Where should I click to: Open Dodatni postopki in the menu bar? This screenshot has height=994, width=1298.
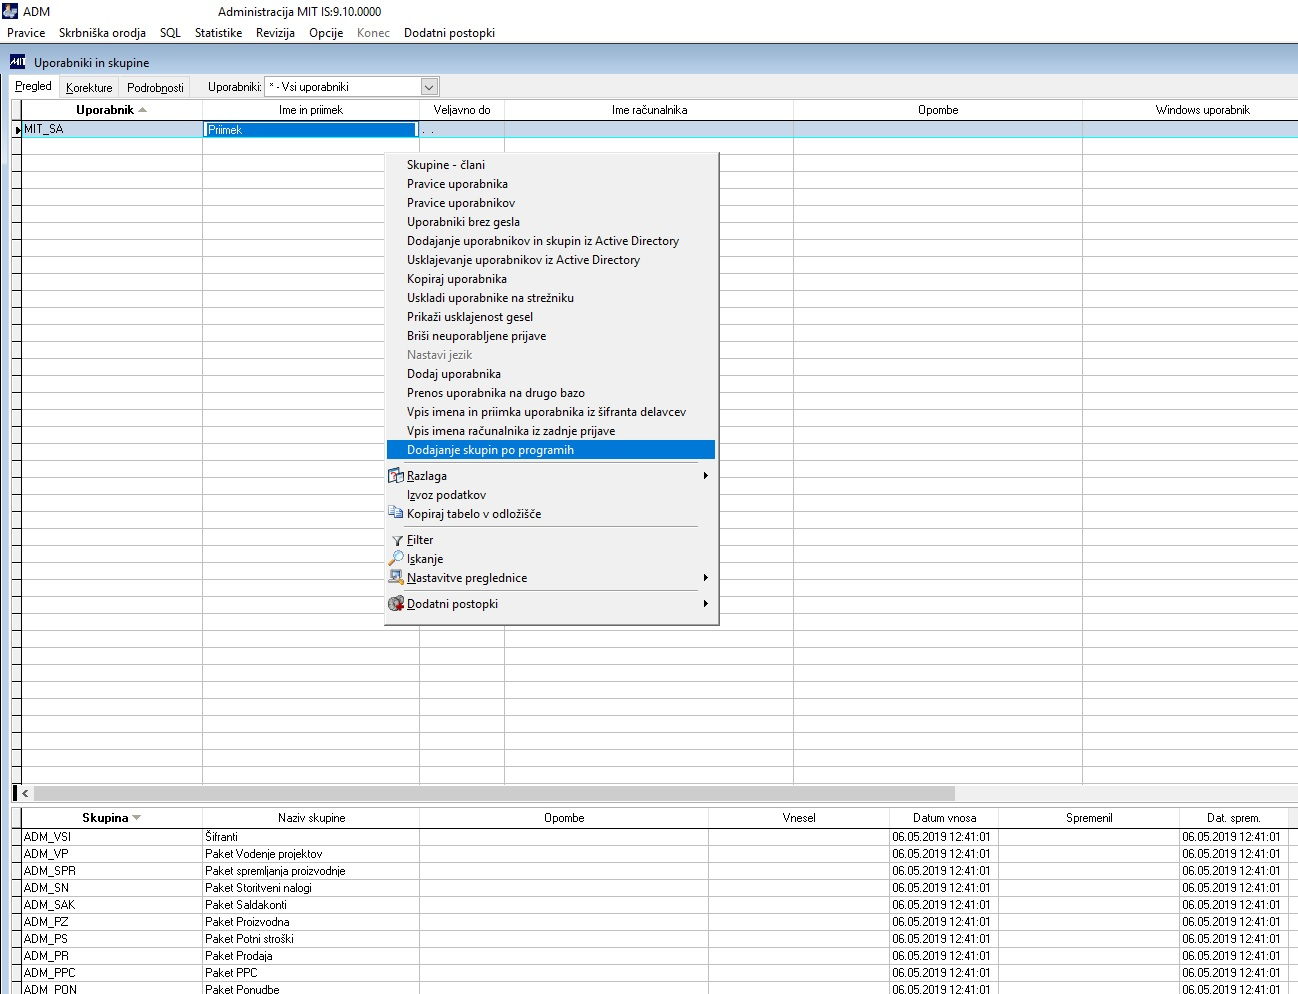pos(449,33)
